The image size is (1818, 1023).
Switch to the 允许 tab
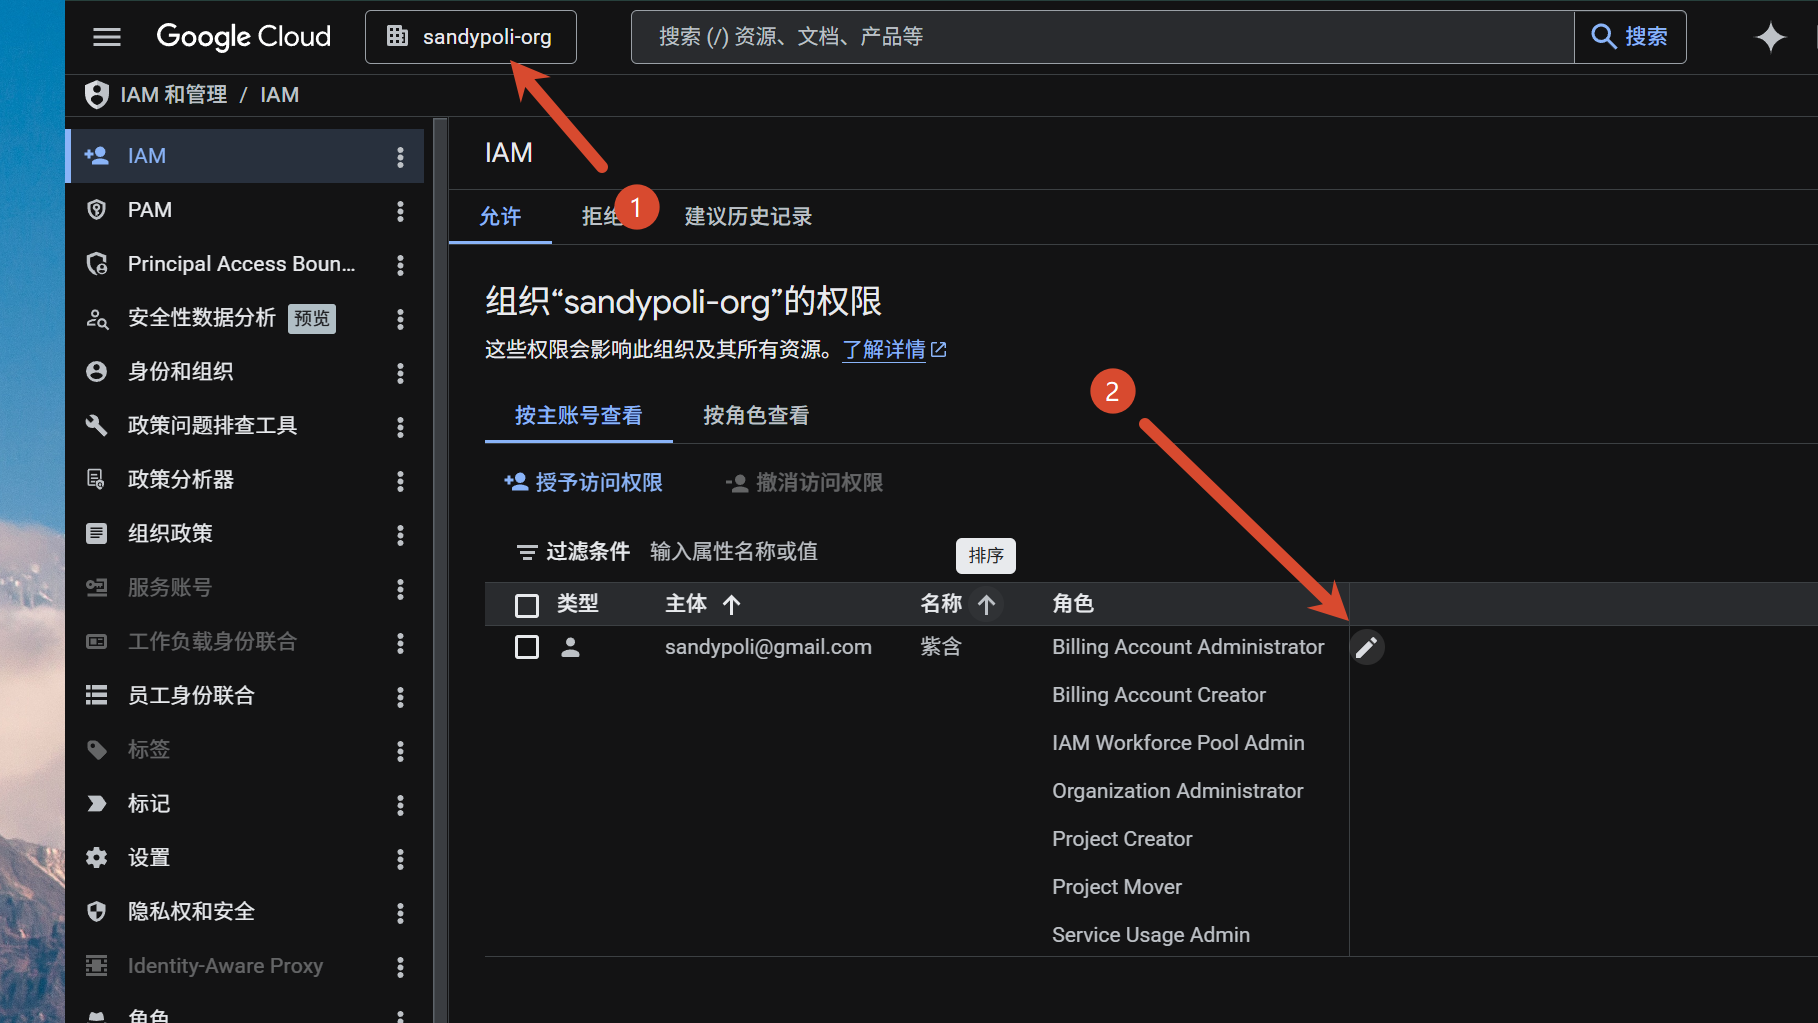tap(500, 217)
